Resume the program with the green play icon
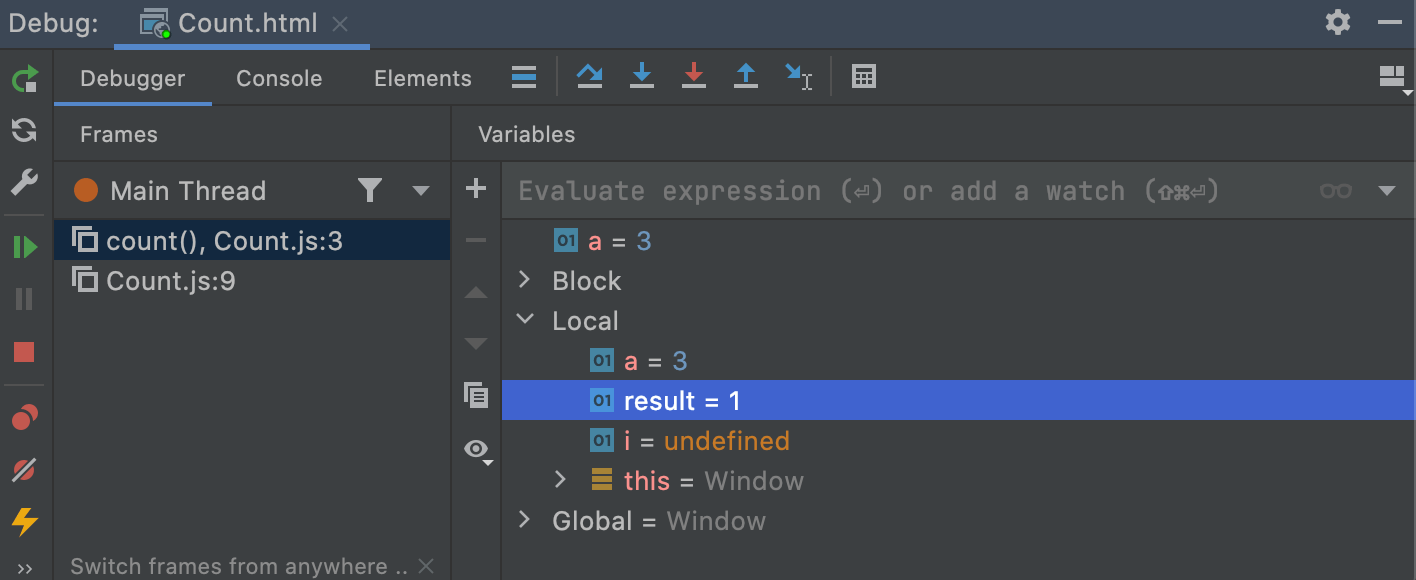This screenshot has height=580, width=1416. [25, 246]
